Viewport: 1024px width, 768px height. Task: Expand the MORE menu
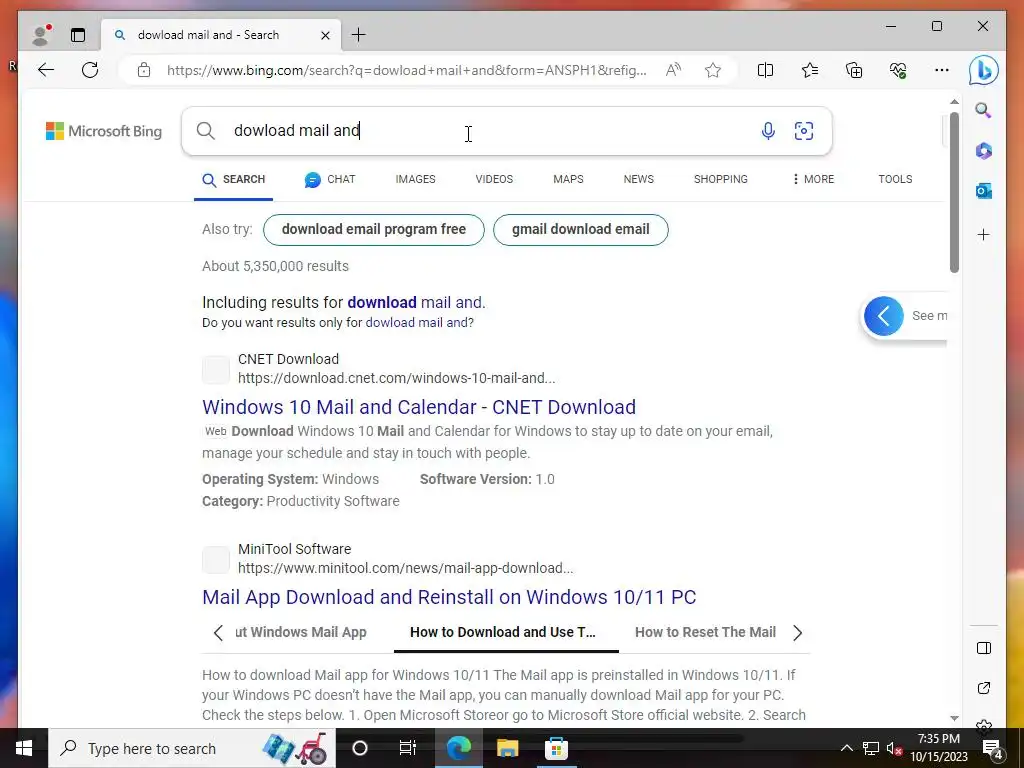(813, 179)
